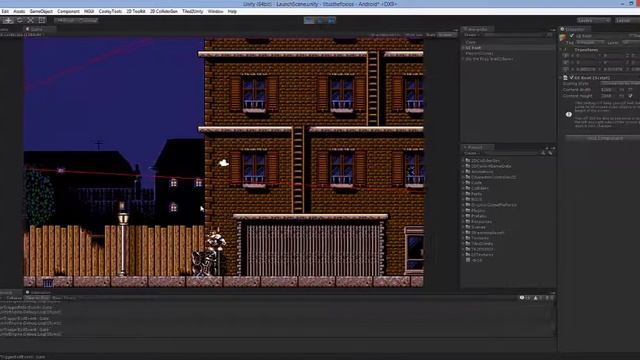The image size is (640, 360).
Task: Click the Pause button
Action: (320, 20)
